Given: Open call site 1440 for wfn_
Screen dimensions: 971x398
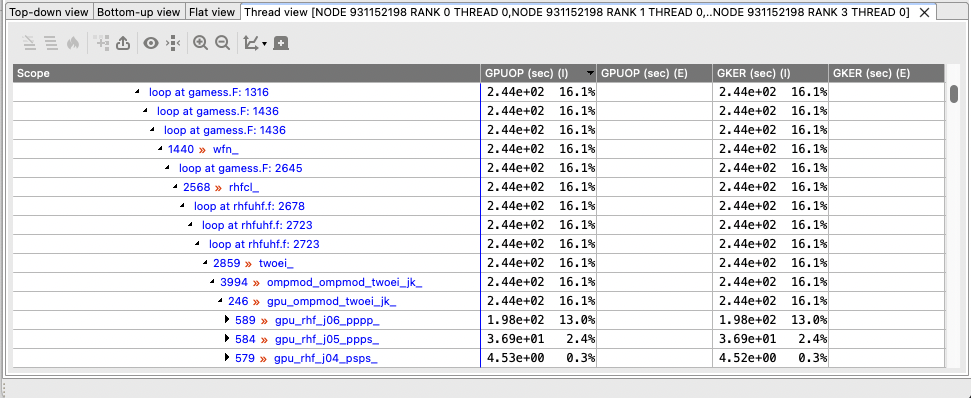Looking at the screenshot, I should pyautogui.click(x=181, y=149).
